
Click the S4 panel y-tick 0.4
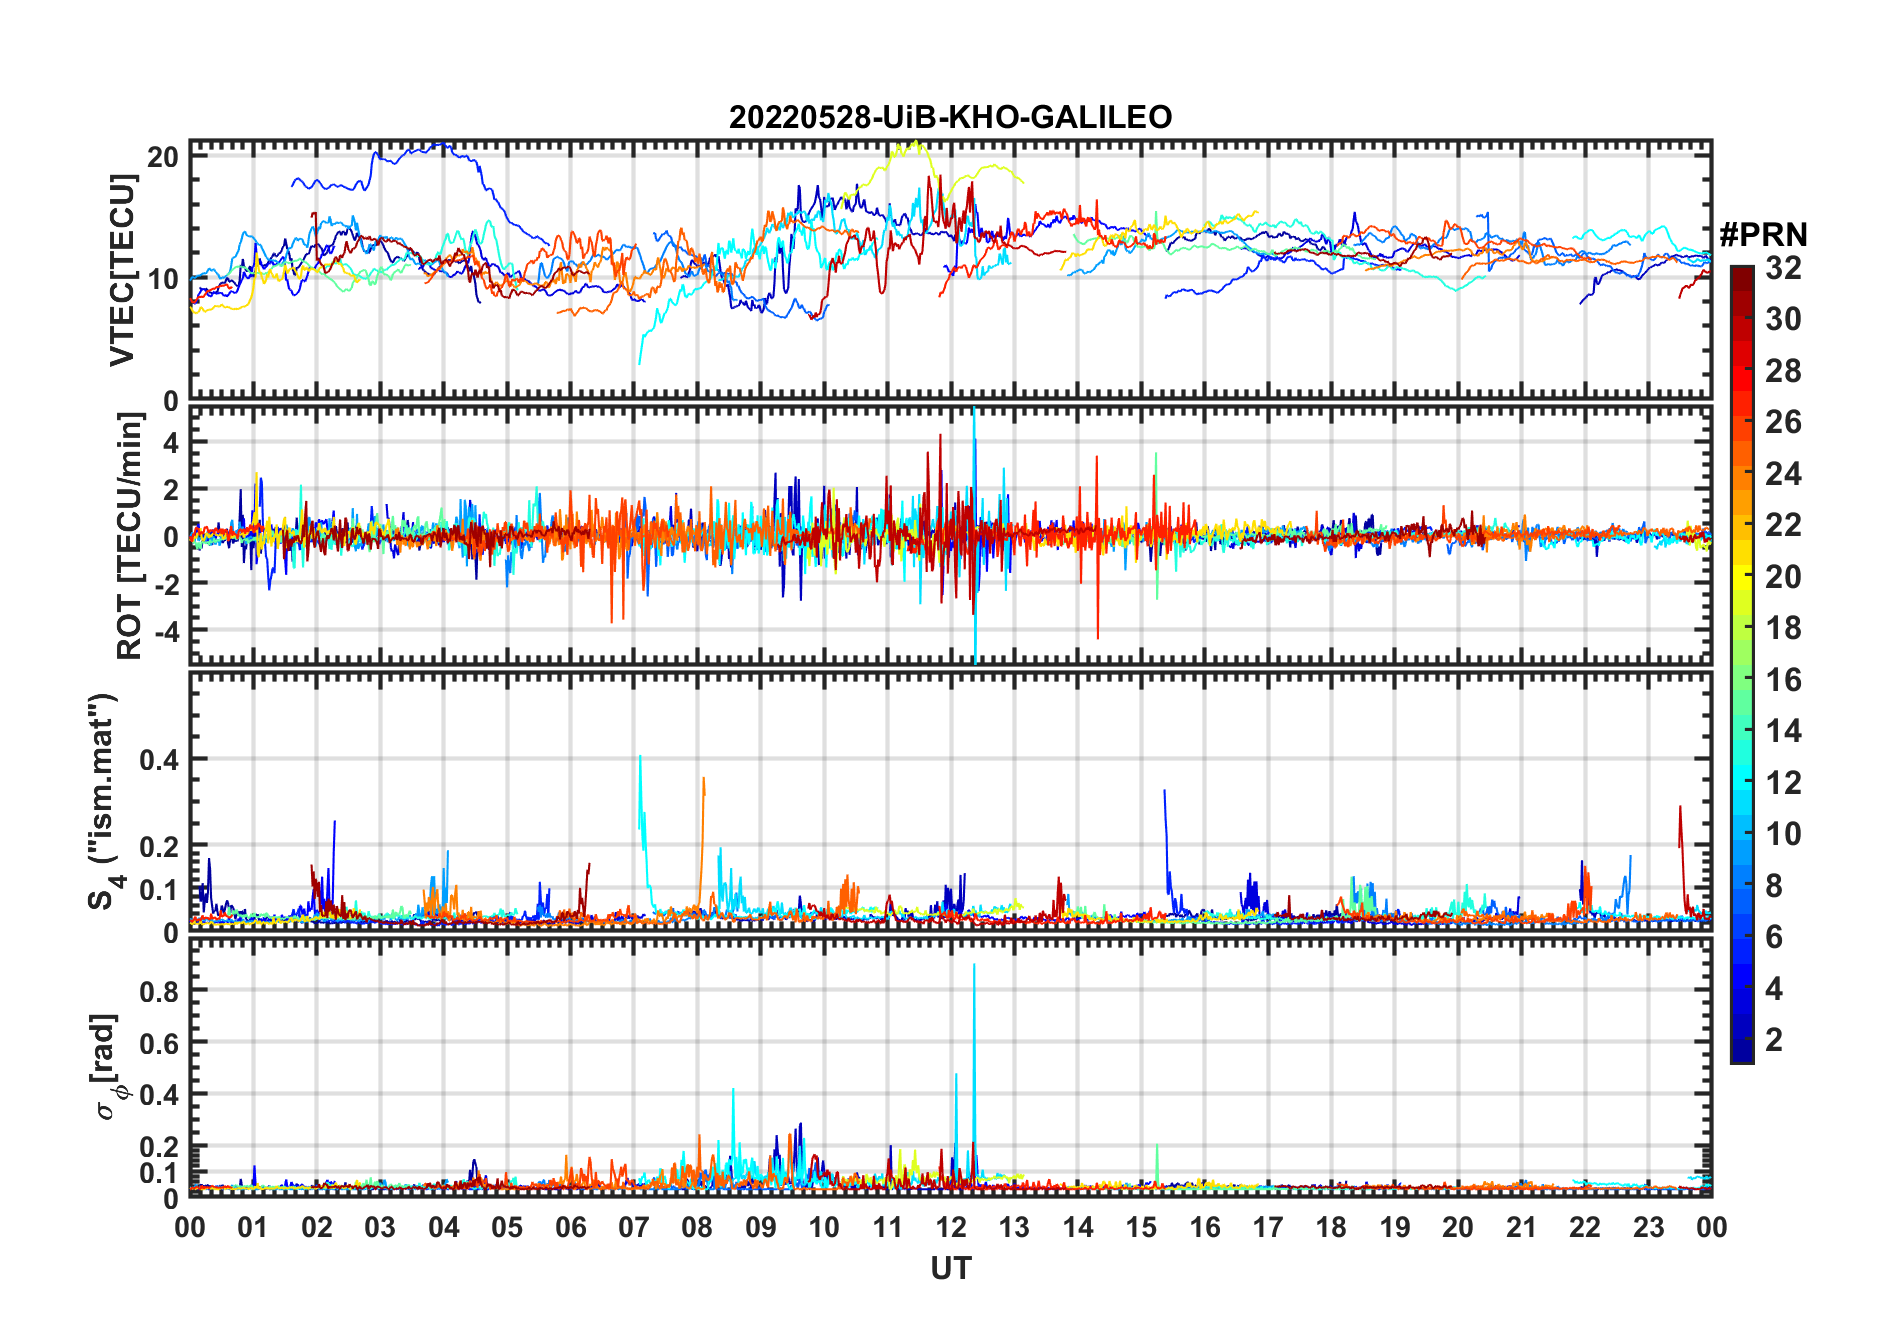point(159,760)
